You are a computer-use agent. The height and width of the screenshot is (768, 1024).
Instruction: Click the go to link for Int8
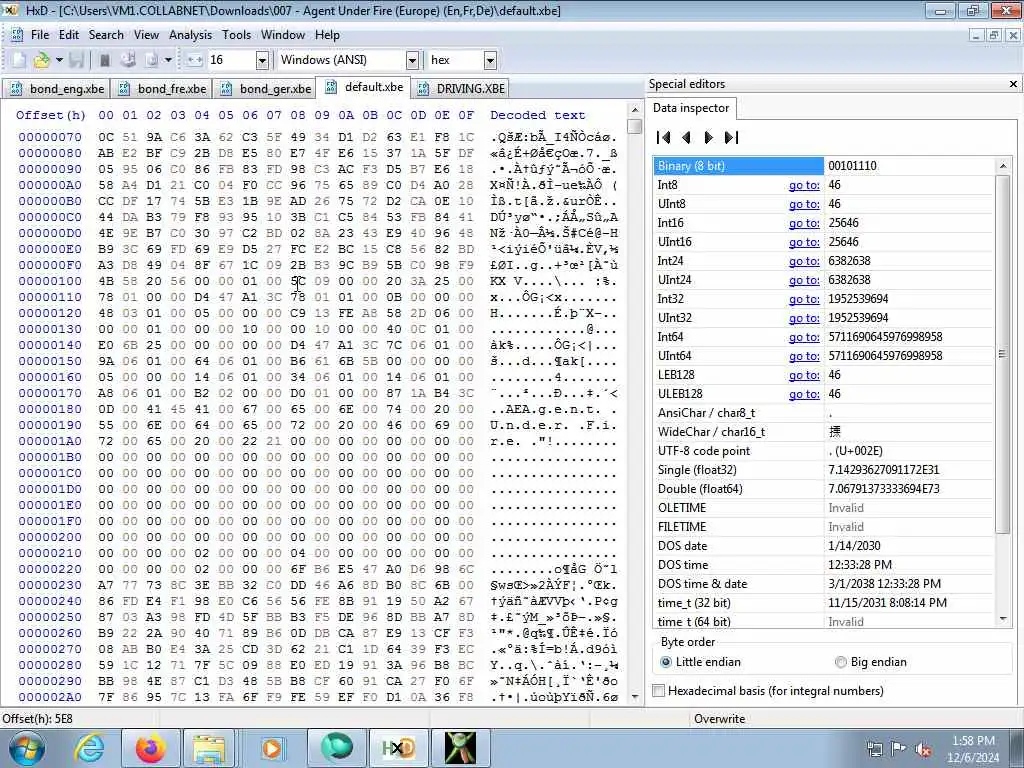click(804, 185)
